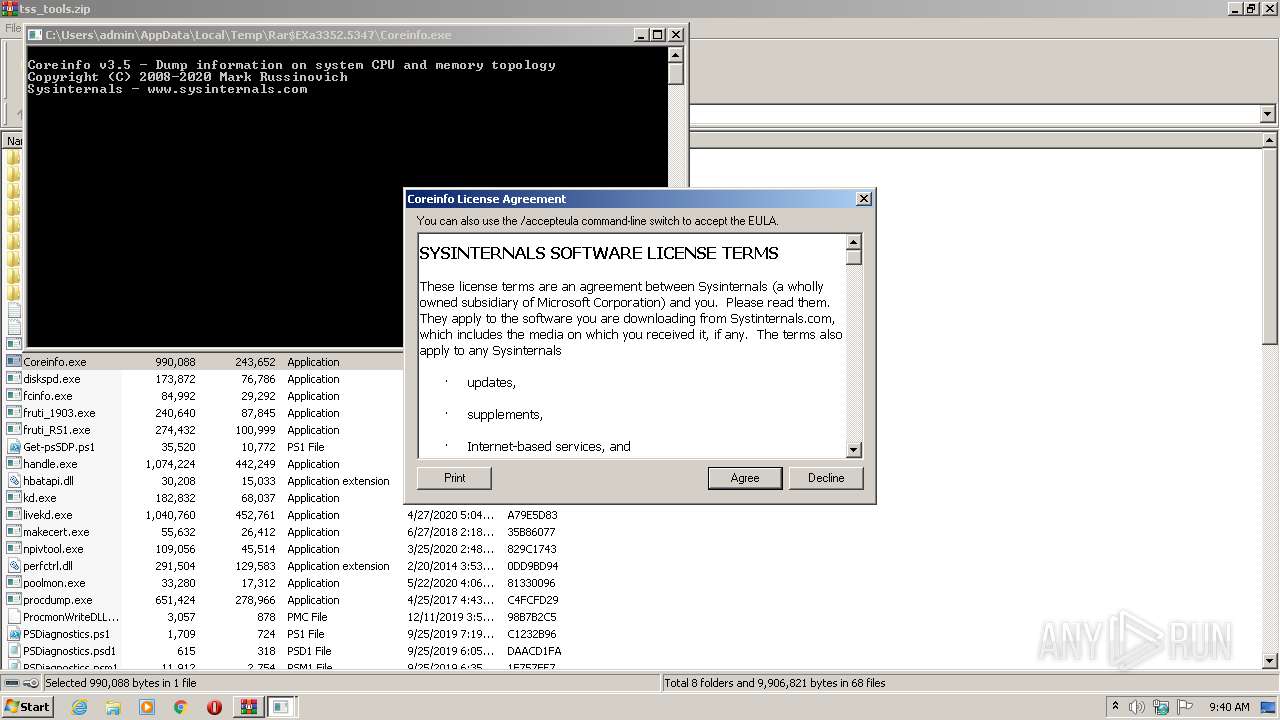1280x720 pixels.
Task: Click the 9:40 AM clock
Action: tap(1229, 707)
